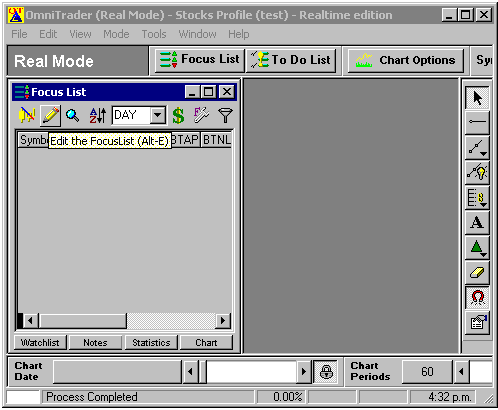Viewport: 498px width, 410px height.
Task: Click the Focus List horizontal scrollbar thumb
Action: tap(83, 321)
